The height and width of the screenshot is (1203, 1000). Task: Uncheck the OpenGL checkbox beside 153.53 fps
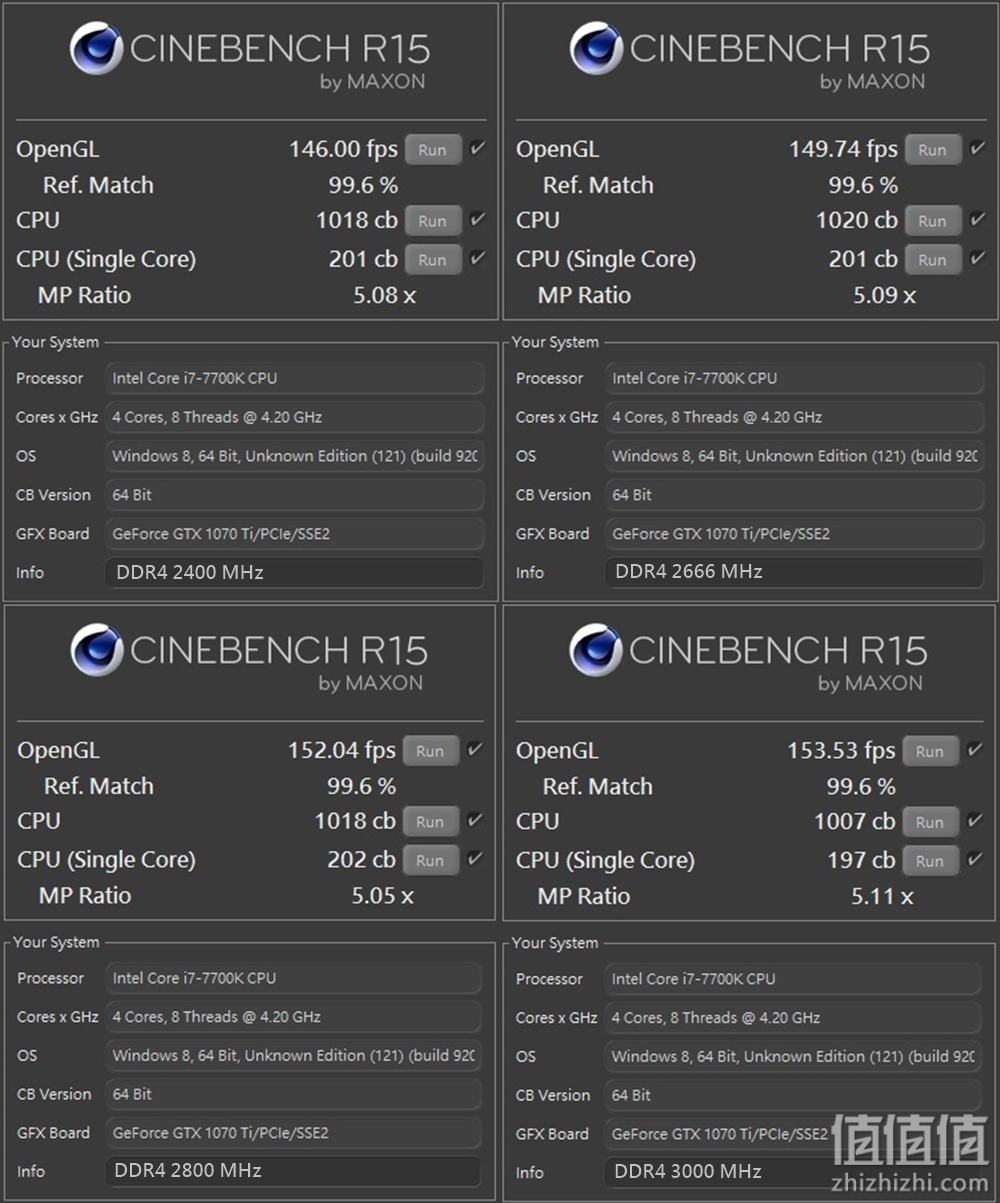975,749
